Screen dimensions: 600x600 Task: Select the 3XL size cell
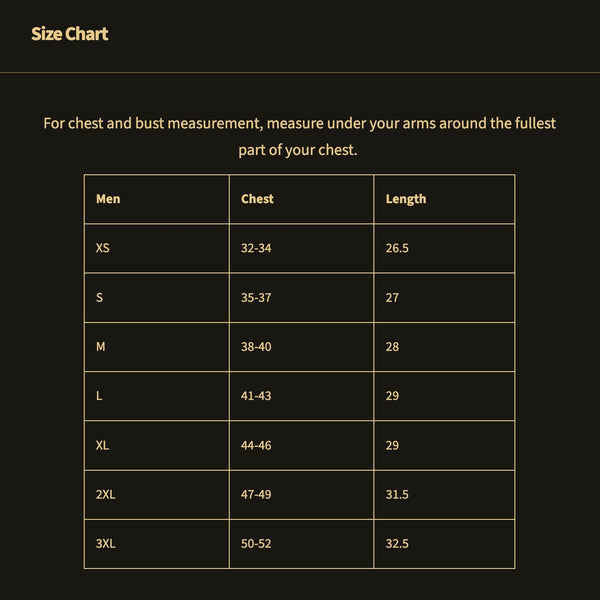106,544
